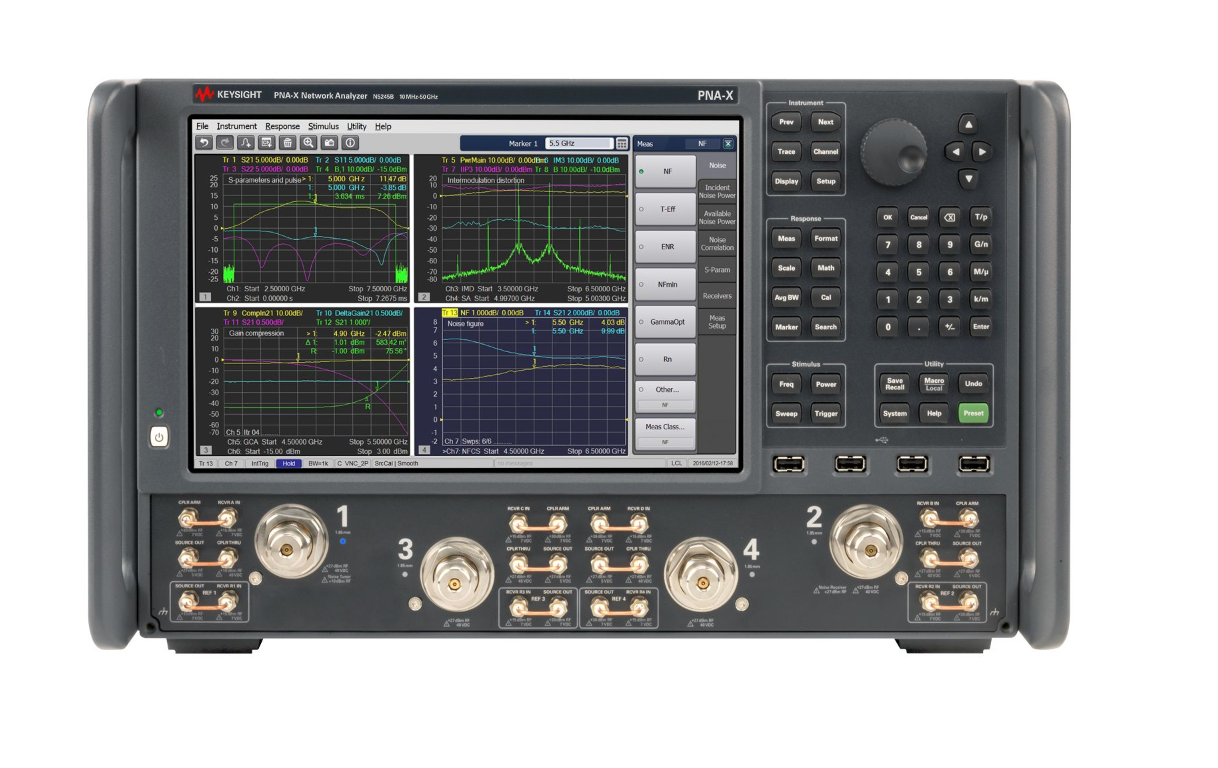Tap the Save Recall utility key
This screenshot has height=768, width=1218.
[x=895, y=383]
